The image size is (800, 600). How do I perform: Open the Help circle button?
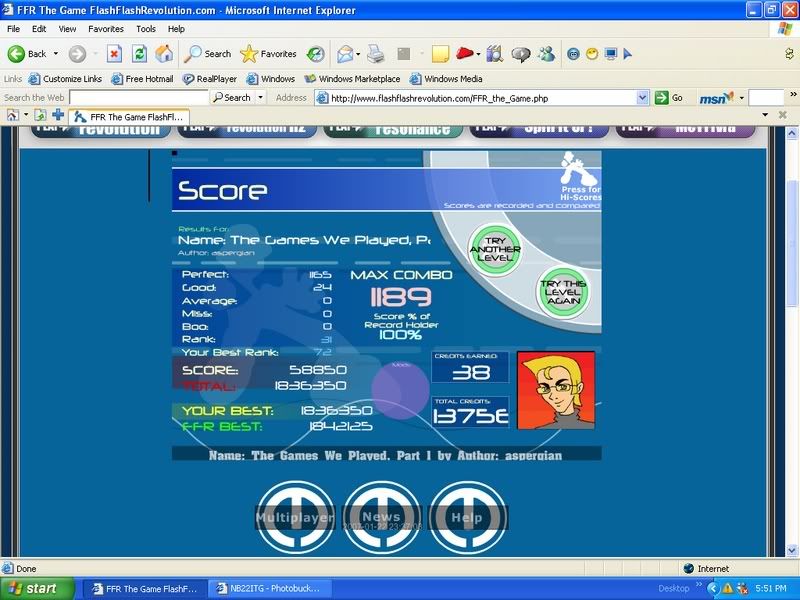tap(466, 517)
